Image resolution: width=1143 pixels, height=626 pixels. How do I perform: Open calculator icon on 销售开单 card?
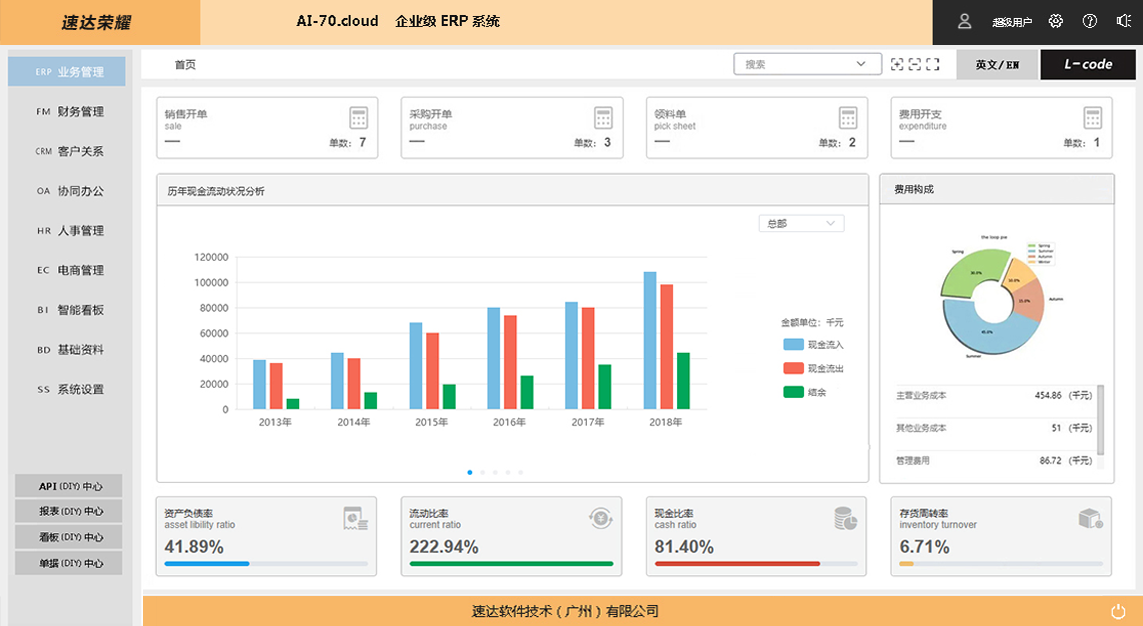[359, 118]
